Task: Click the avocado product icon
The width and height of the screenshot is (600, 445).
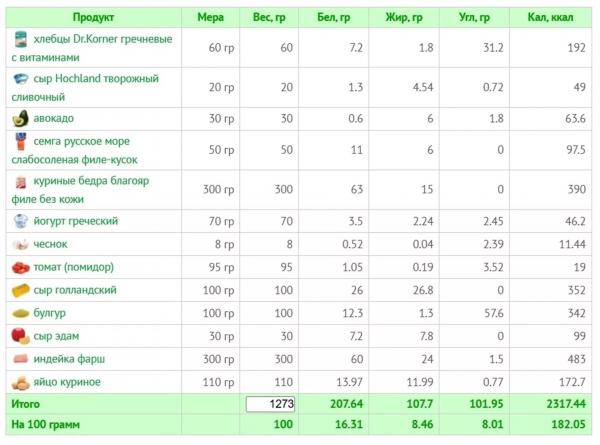Action: click(21, 118)
